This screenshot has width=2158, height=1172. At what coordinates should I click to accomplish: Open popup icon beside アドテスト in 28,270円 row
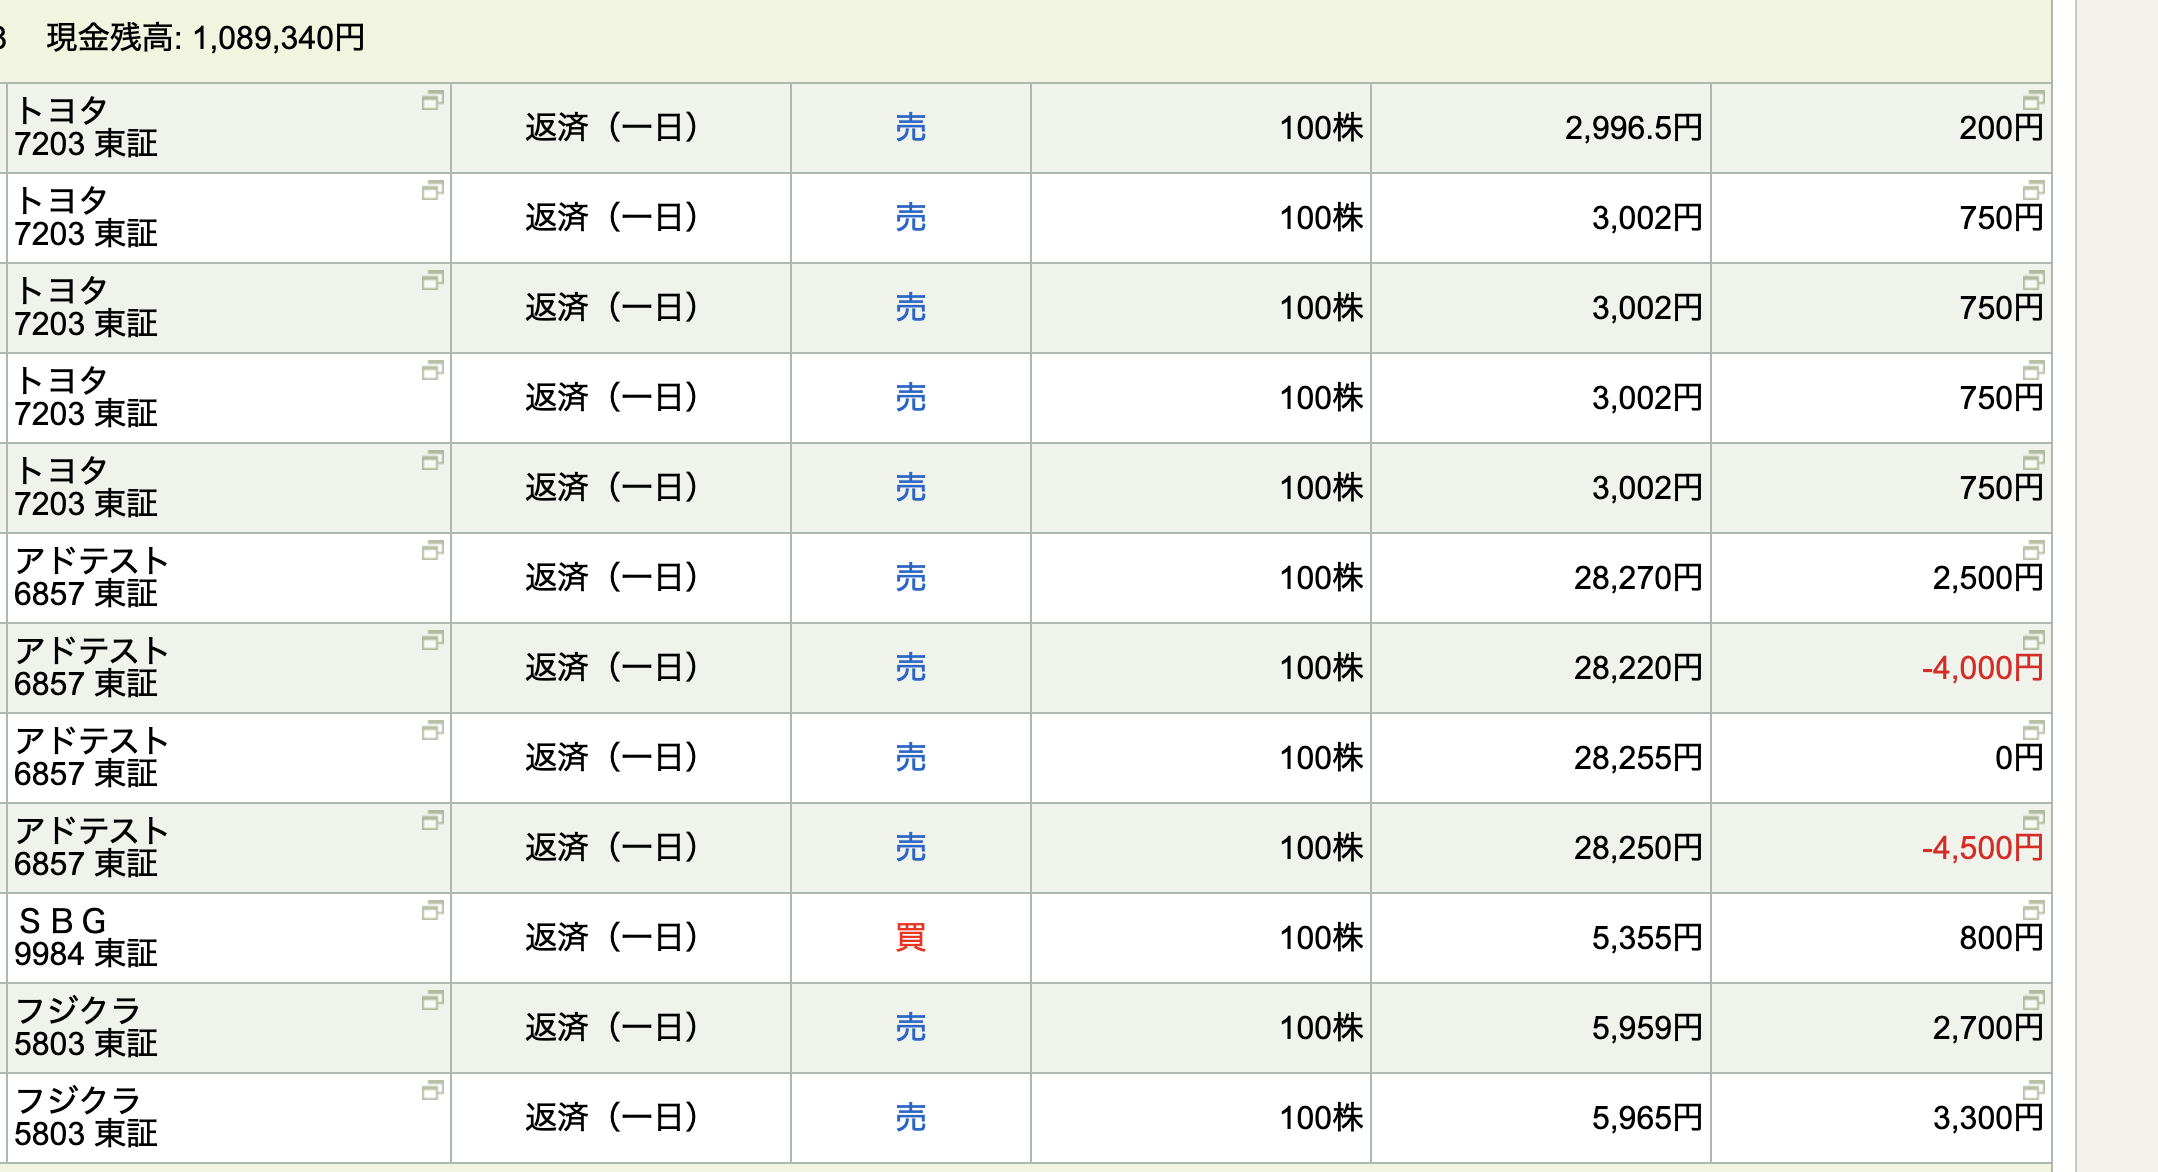(432, 550)
